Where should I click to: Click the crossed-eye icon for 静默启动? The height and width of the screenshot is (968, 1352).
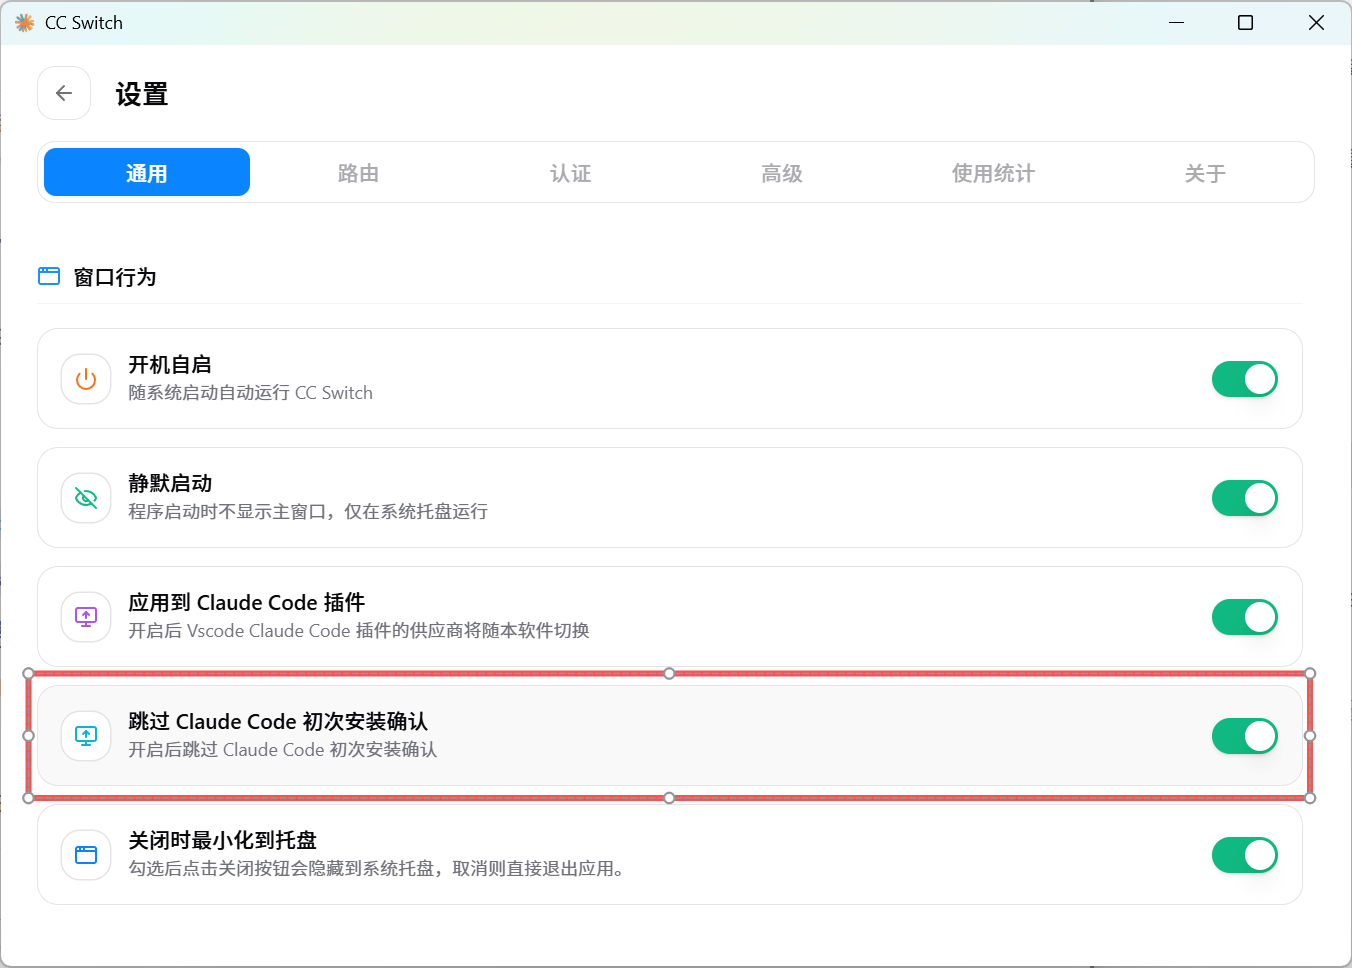[x=86, y=498]
